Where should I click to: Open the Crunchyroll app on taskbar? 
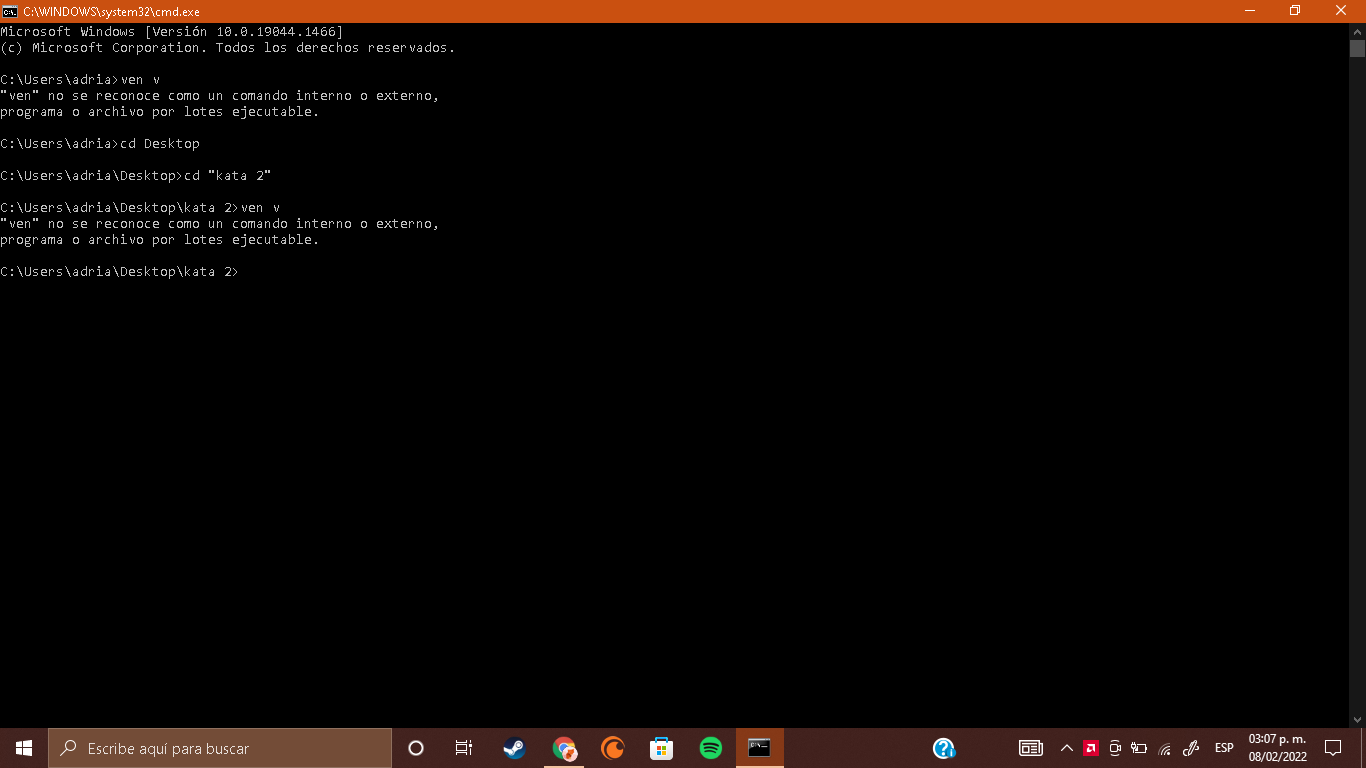click(612, 748)
